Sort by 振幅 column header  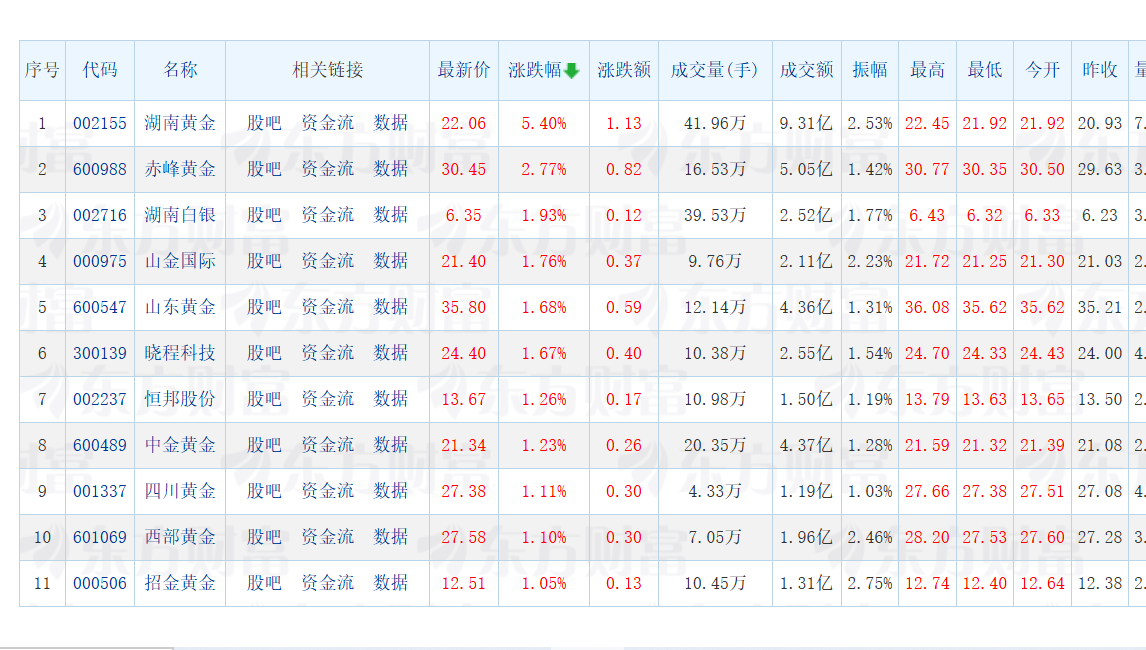click(870, 70)
